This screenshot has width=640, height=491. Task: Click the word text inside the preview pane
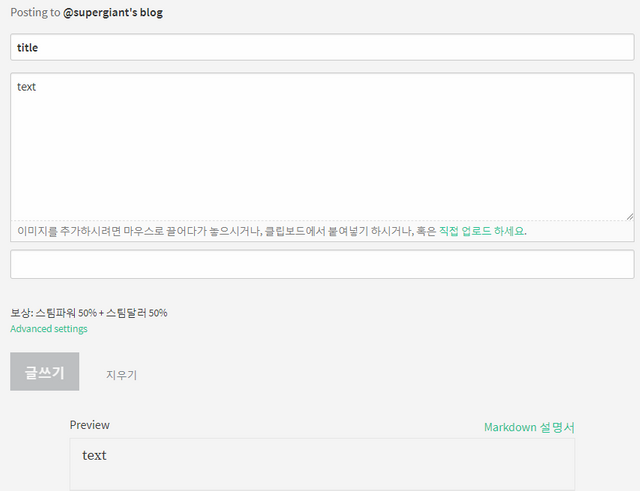click(94, 455)
